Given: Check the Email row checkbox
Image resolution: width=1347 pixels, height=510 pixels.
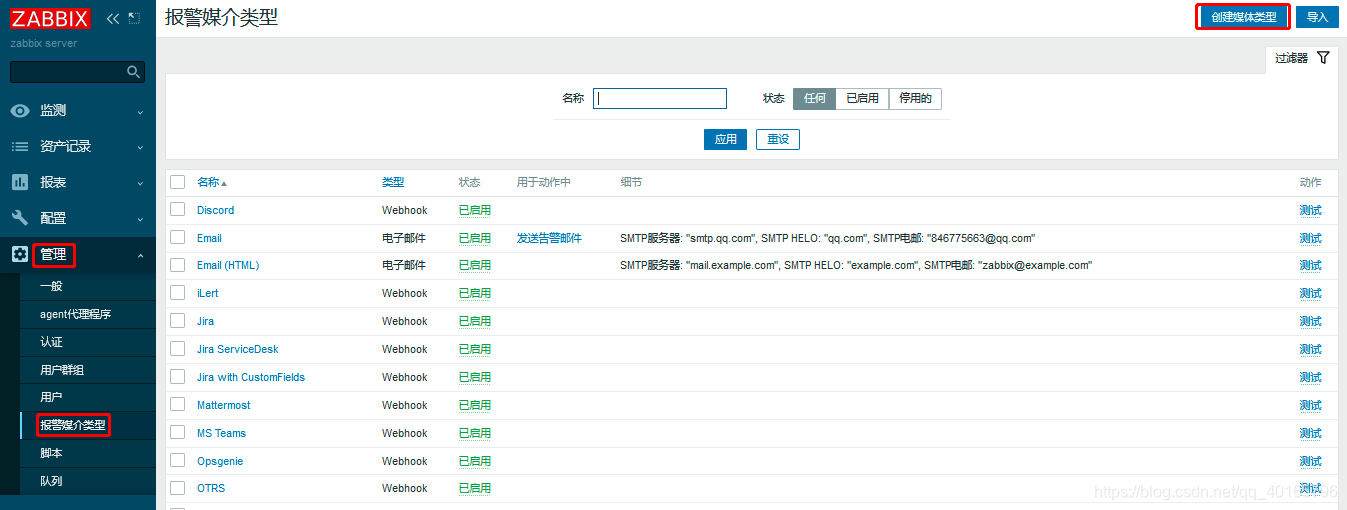Looking at the screenshot, I should pyautogui.click(x=178, y=237).
